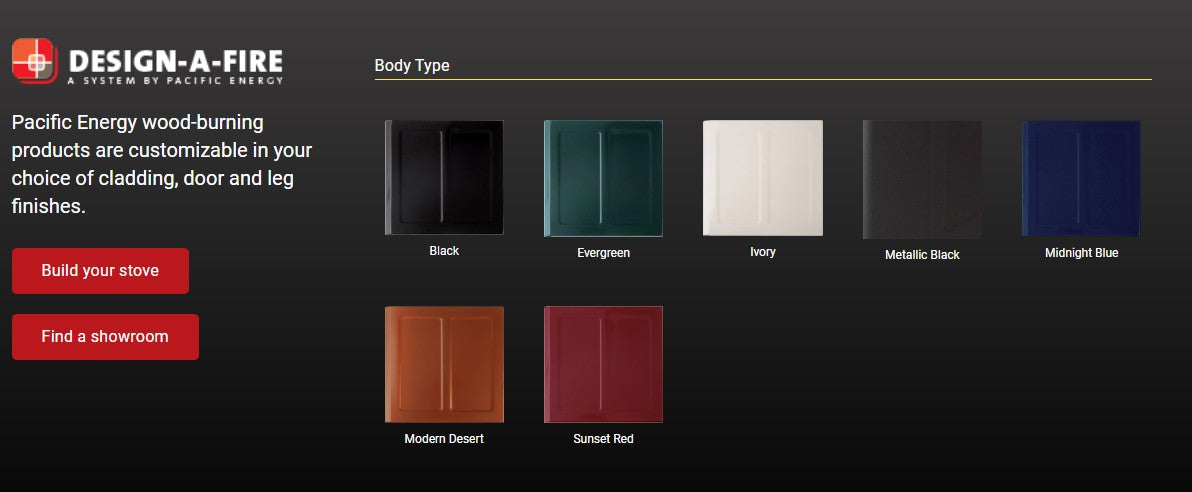The height and width of the screenshot is (492, 1192).
Task: Click the 'A System by Pacific Energy' tagline
Action: tap(176, 81)
